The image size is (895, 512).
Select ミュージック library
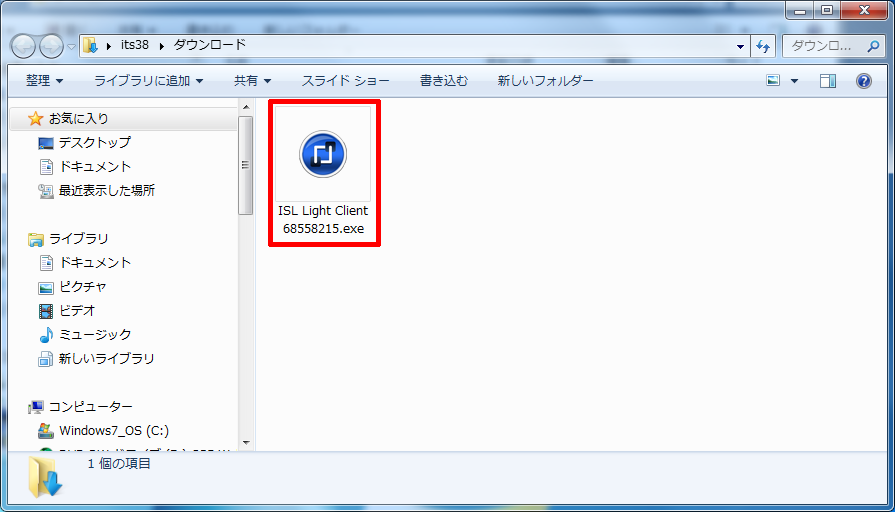tap(94, 335)
